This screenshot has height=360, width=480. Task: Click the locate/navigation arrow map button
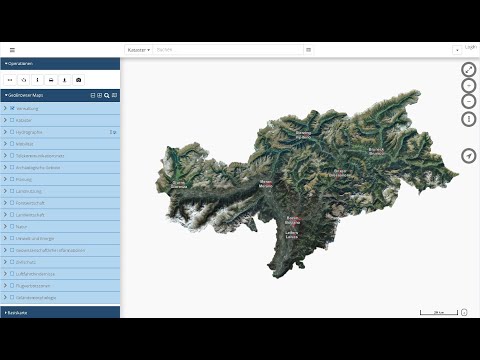pyautogui.click(x=469, y=156)
